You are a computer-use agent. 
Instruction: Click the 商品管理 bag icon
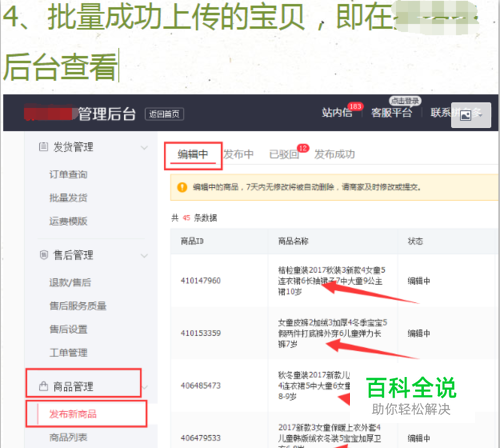click(x=43, y=386)
